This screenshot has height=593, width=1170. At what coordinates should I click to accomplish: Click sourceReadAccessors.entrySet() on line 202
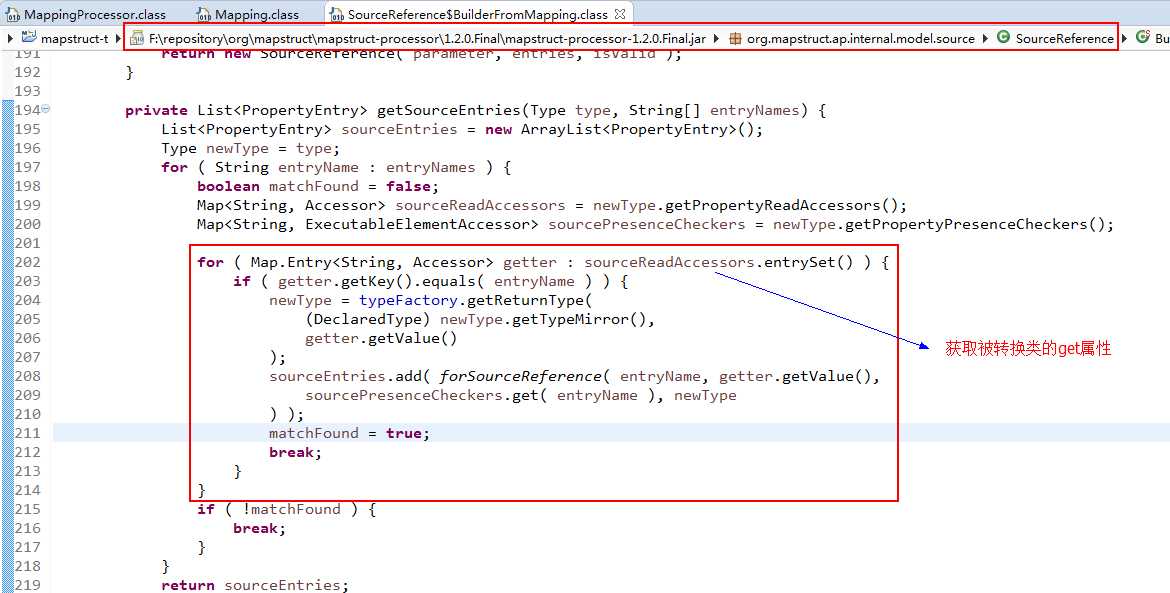(718, 262)
